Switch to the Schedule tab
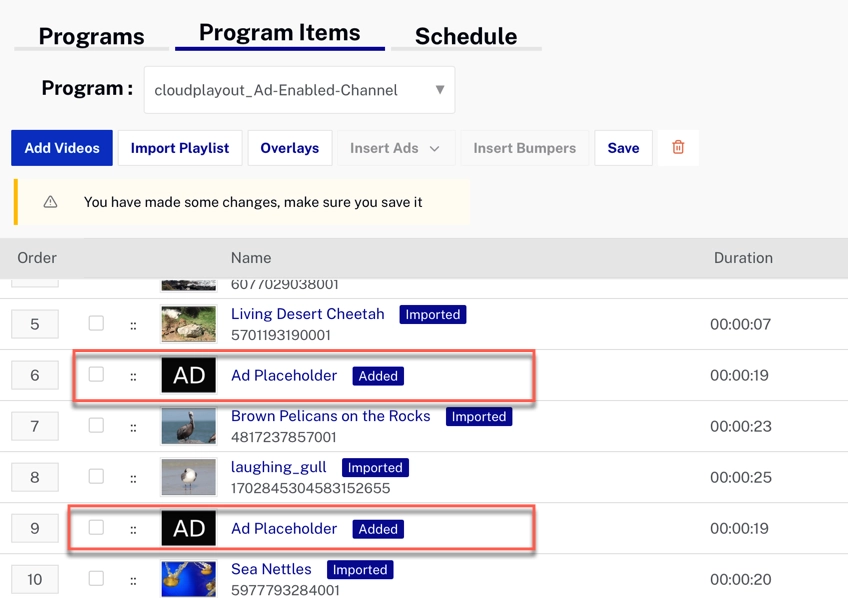The image size is (848, 598). tap(465, 36)
